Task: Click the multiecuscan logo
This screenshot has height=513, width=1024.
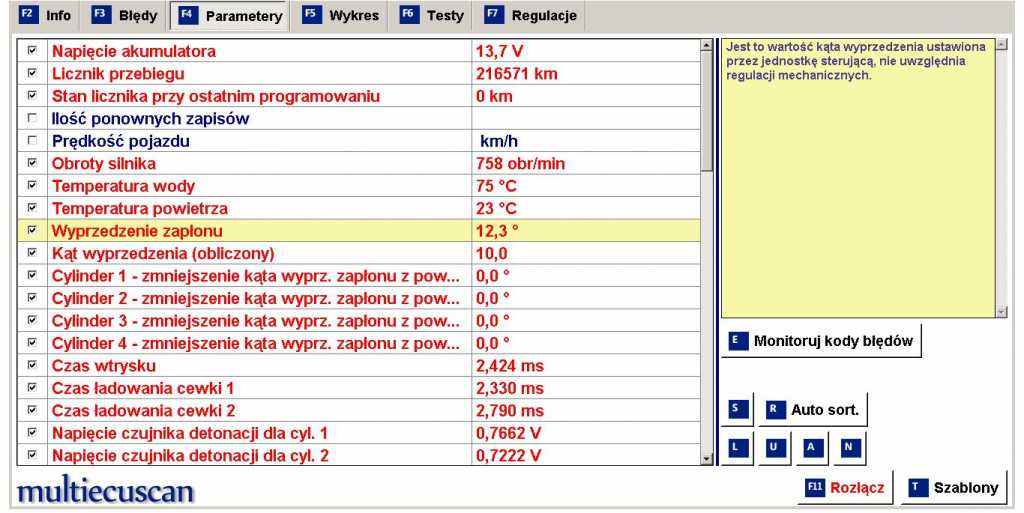Action: pyautogui.click(x=106, y=490)
